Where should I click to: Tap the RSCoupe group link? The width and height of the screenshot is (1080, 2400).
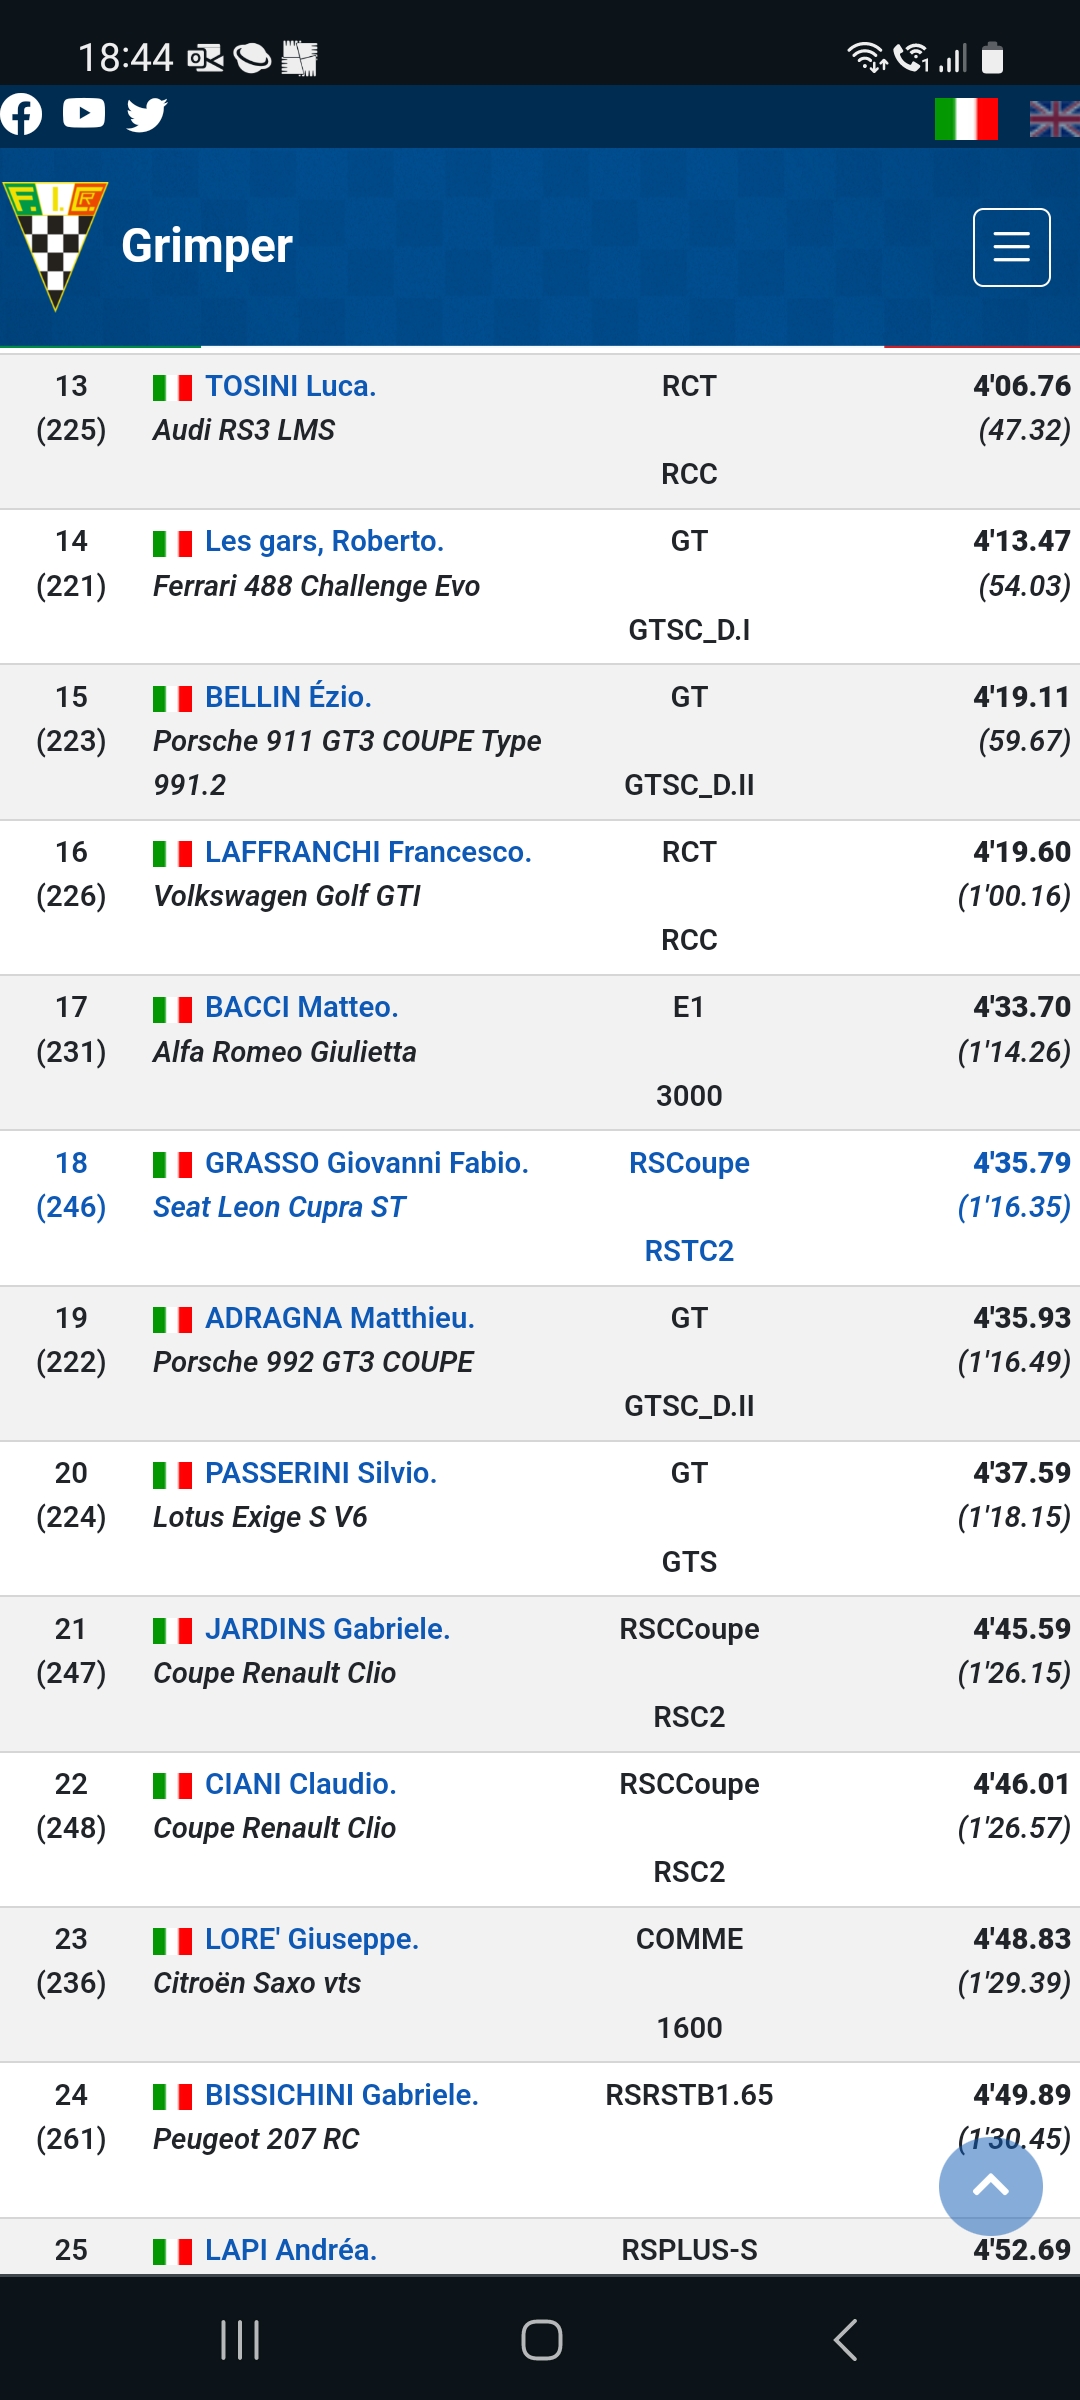pyautogui.click(x=689, y=1163)
